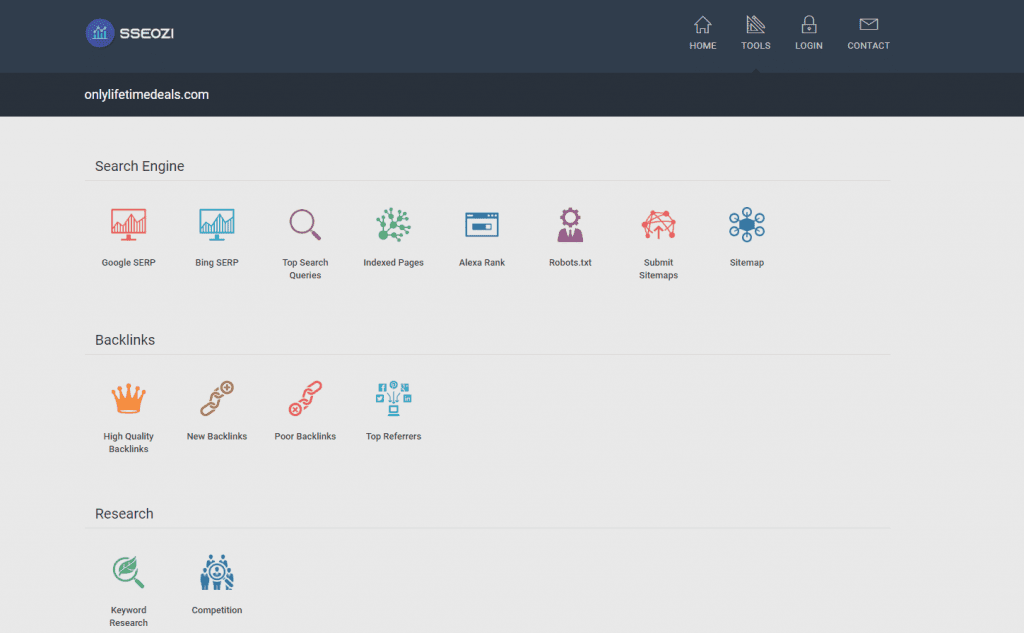Open the Sitemap network icon
The image size is (1024, 633).
[x=747, y=225]
